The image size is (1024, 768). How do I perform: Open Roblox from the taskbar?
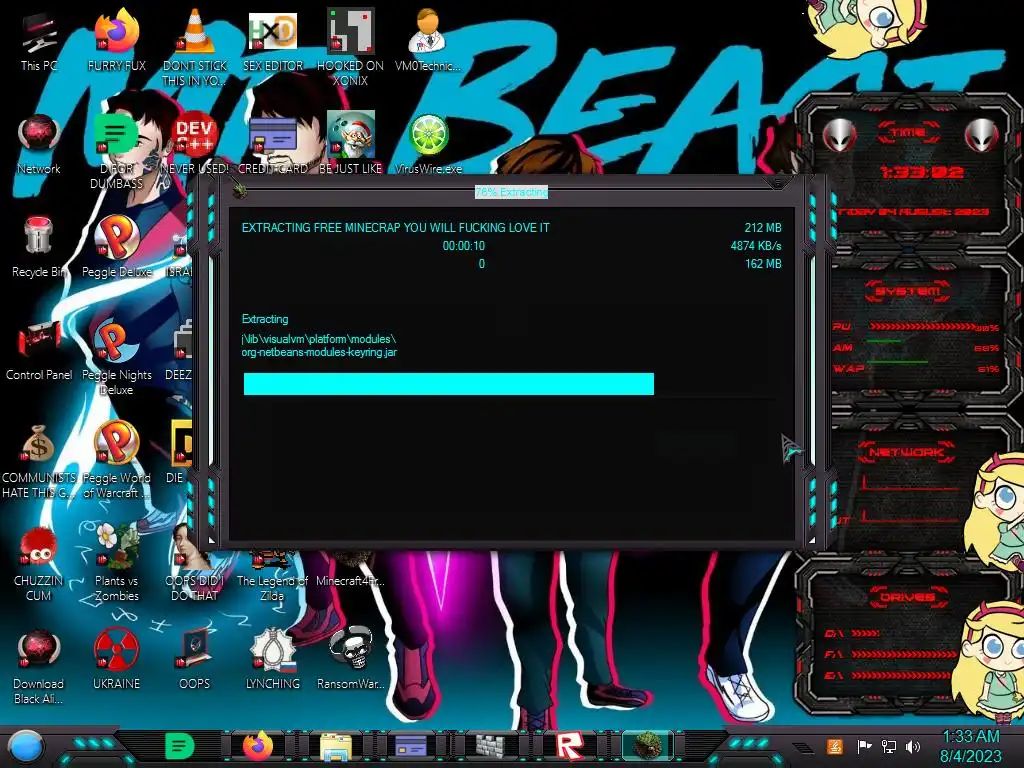(x=569, y=746)
